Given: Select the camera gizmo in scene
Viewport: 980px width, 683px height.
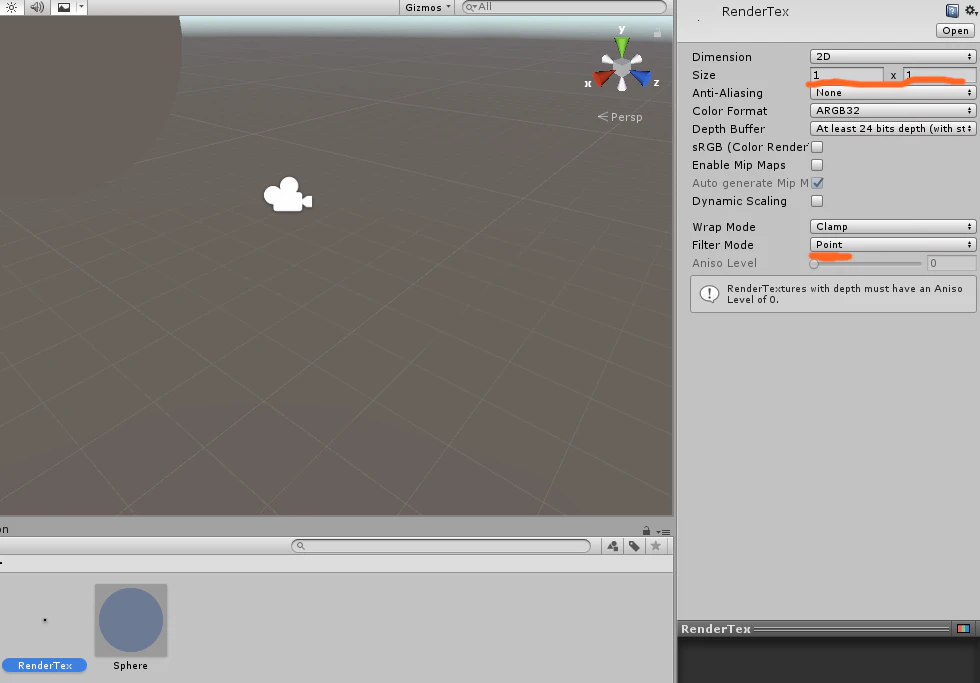Looking at the screenshot, I should tap(288, 195).
